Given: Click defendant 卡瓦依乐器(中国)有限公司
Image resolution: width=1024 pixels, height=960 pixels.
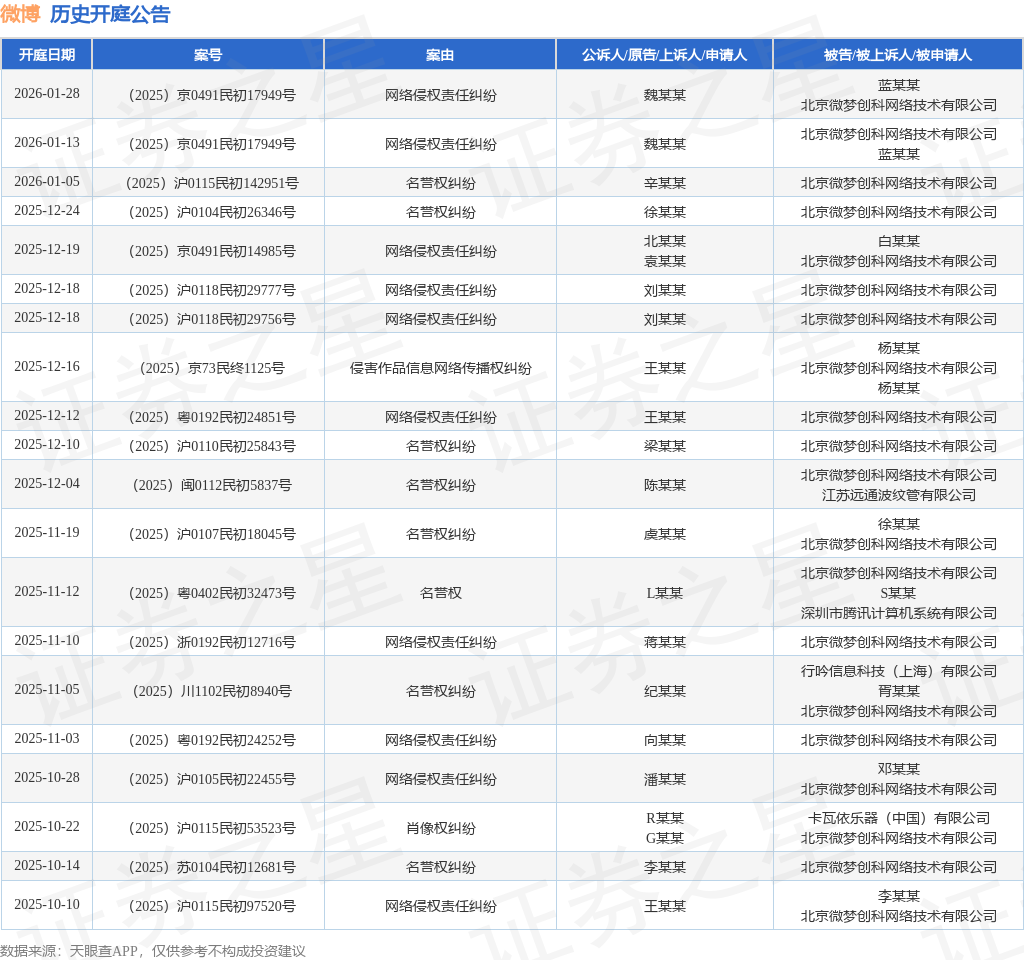Looking at the screenshot, I should point(899,818).
